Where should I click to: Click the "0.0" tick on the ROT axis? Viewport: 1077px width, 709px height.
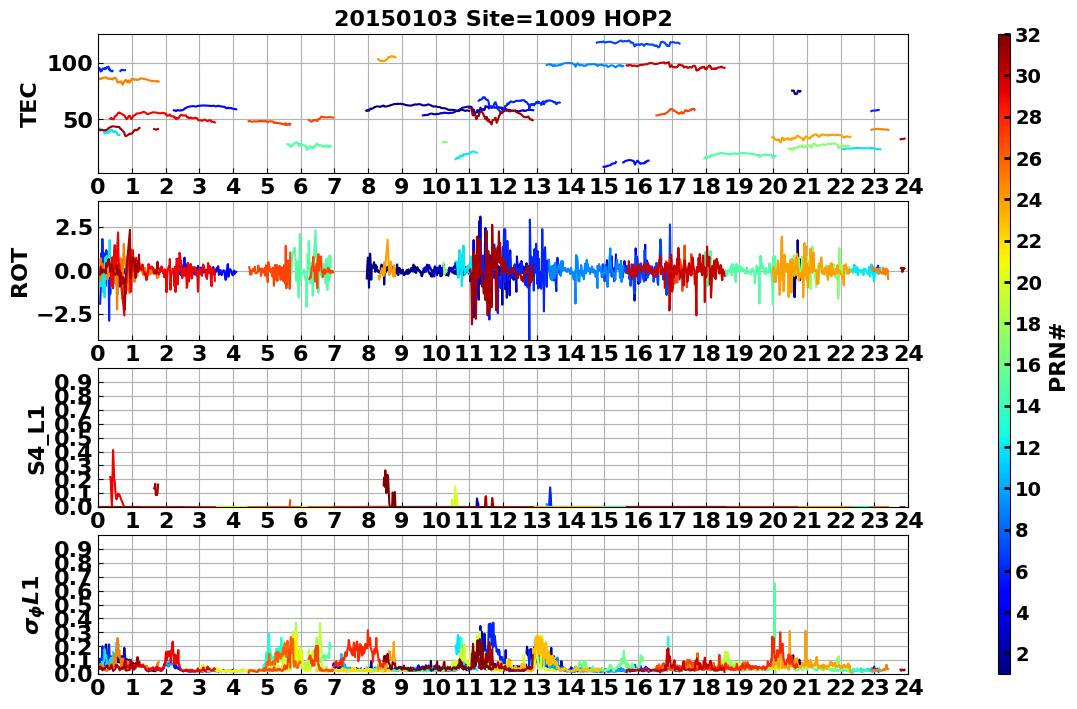pyautogui.click(x=74, y=271)
